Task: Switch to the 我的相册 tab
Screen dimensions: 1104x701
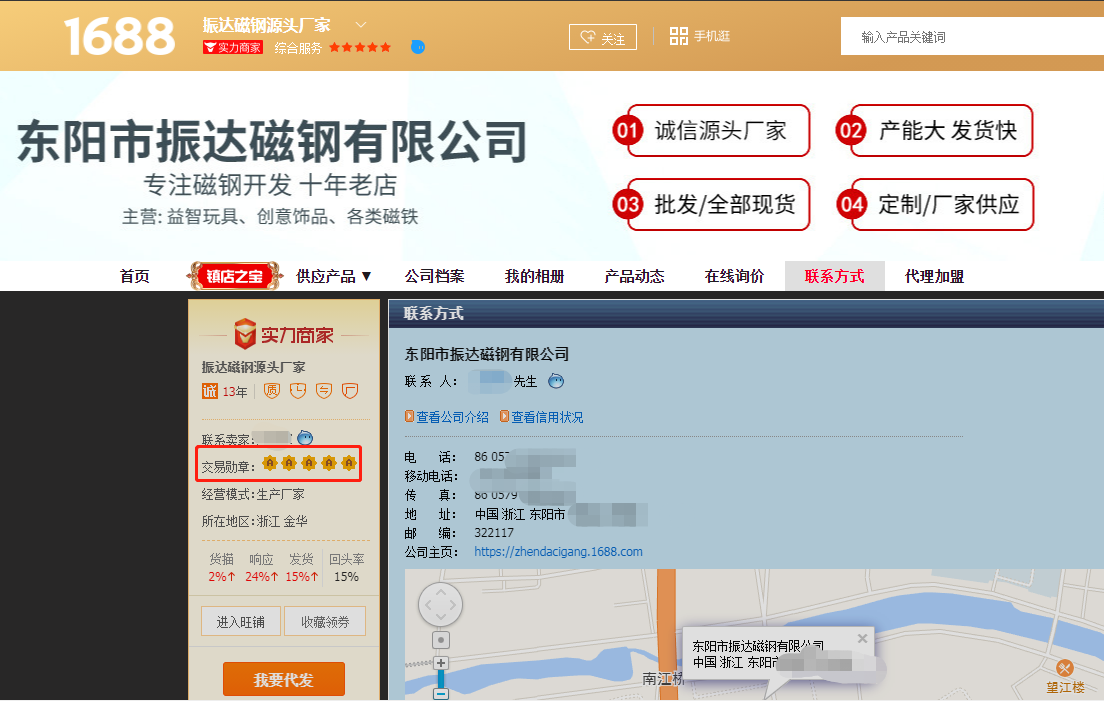Action: click(534, 276)
